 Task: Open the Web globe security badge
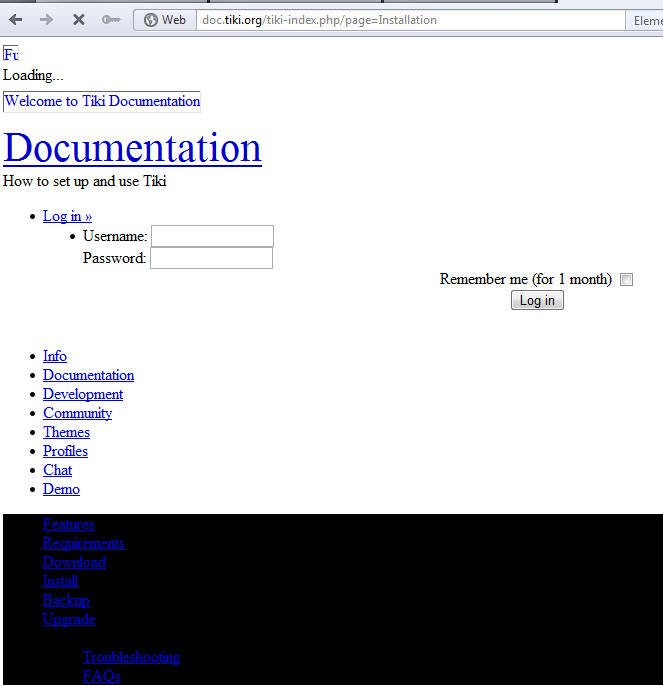tap(165, 20)
